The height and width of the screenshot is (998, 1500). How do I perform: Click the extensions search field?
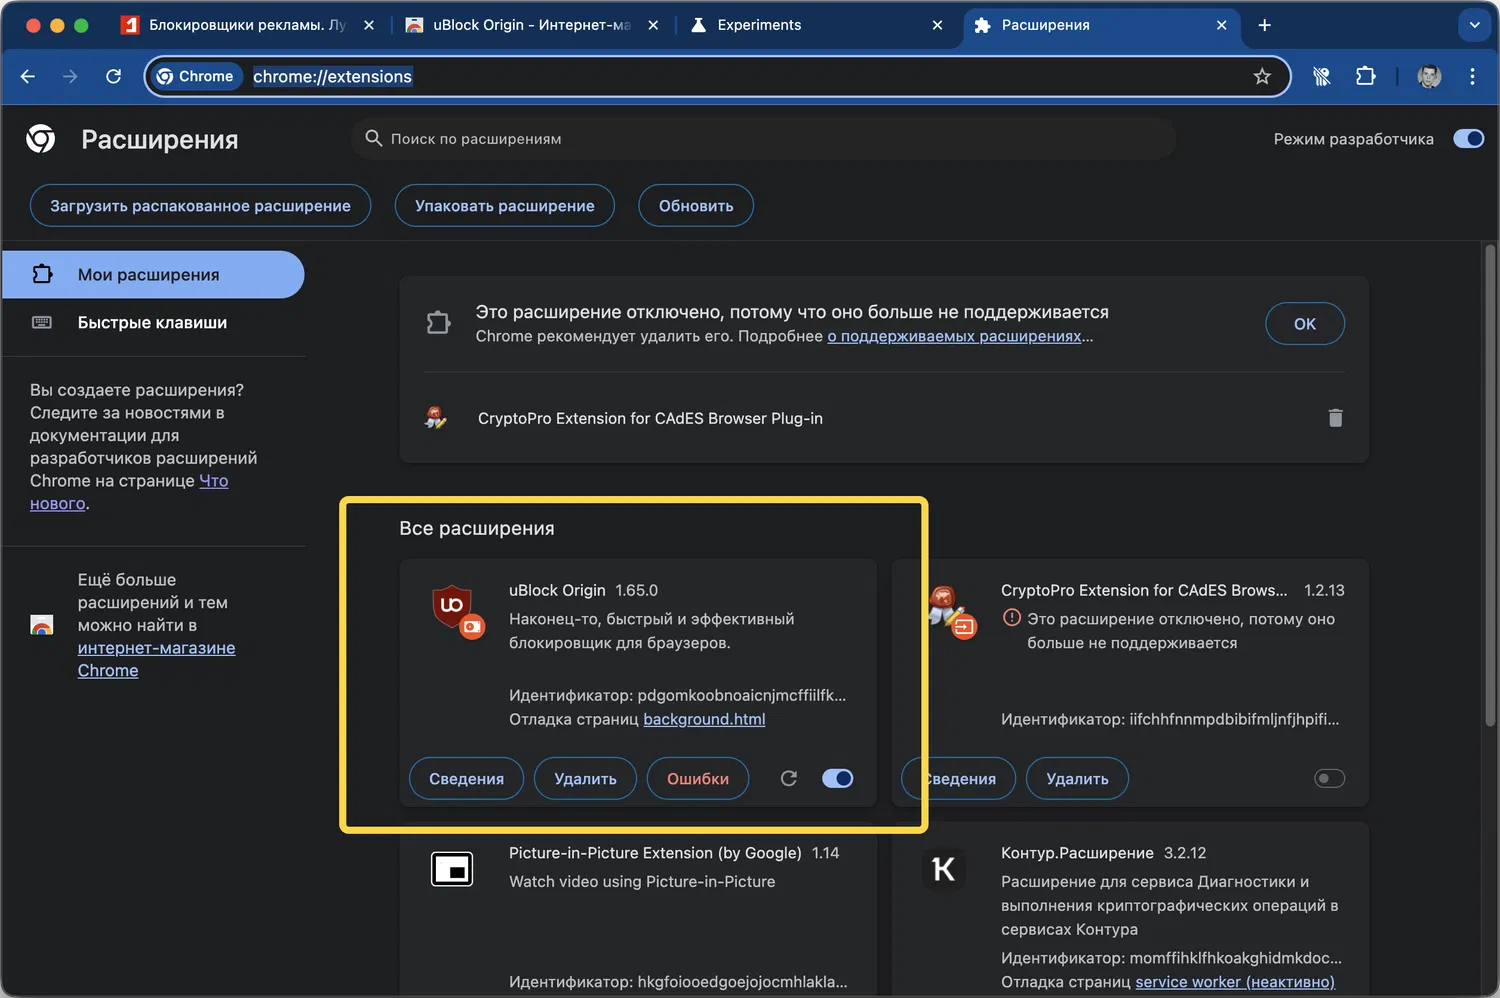tap(763, 139)
